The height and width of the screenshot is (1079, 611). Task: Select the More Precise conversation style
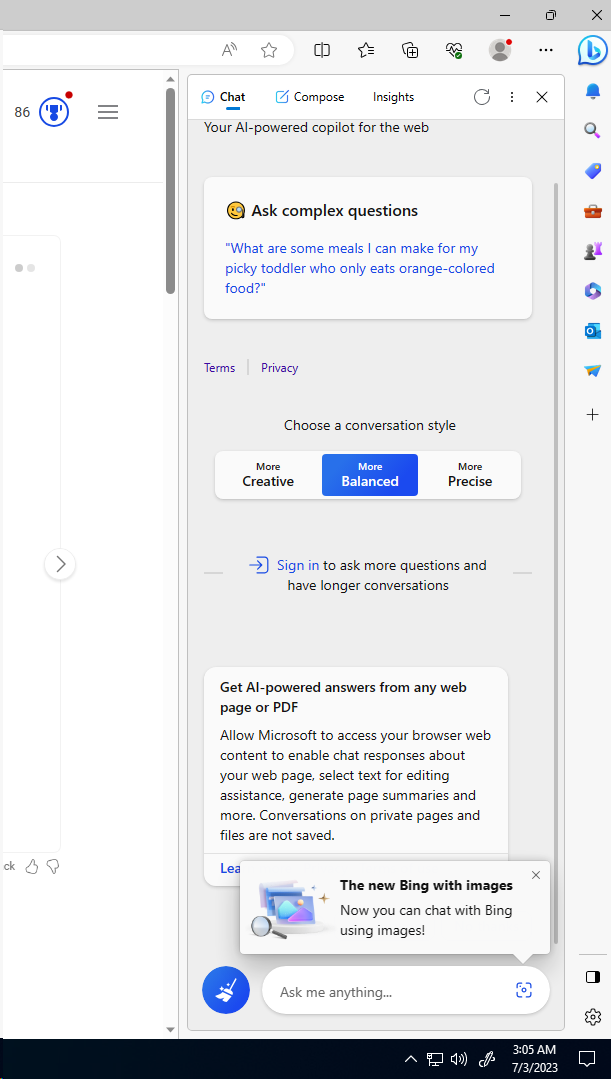click(470, 475)
